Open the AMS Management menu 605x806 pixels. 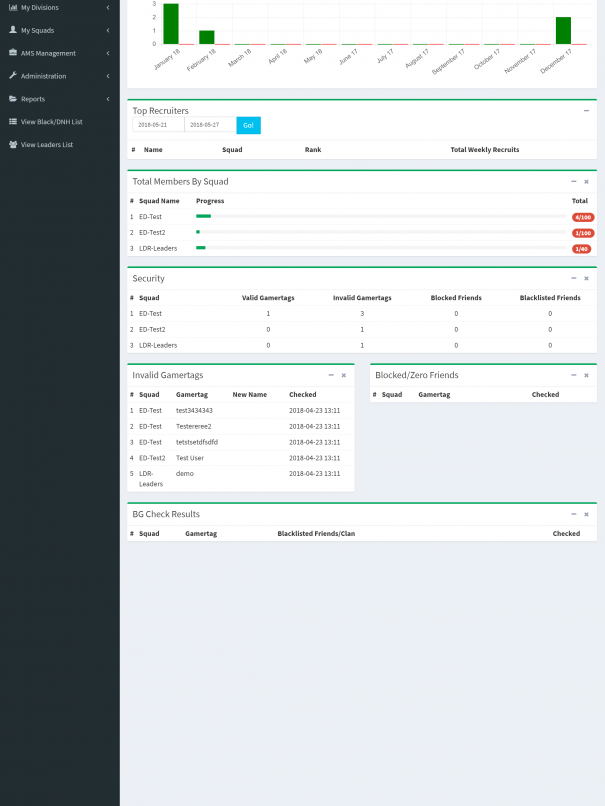click(x=48, y=53)
